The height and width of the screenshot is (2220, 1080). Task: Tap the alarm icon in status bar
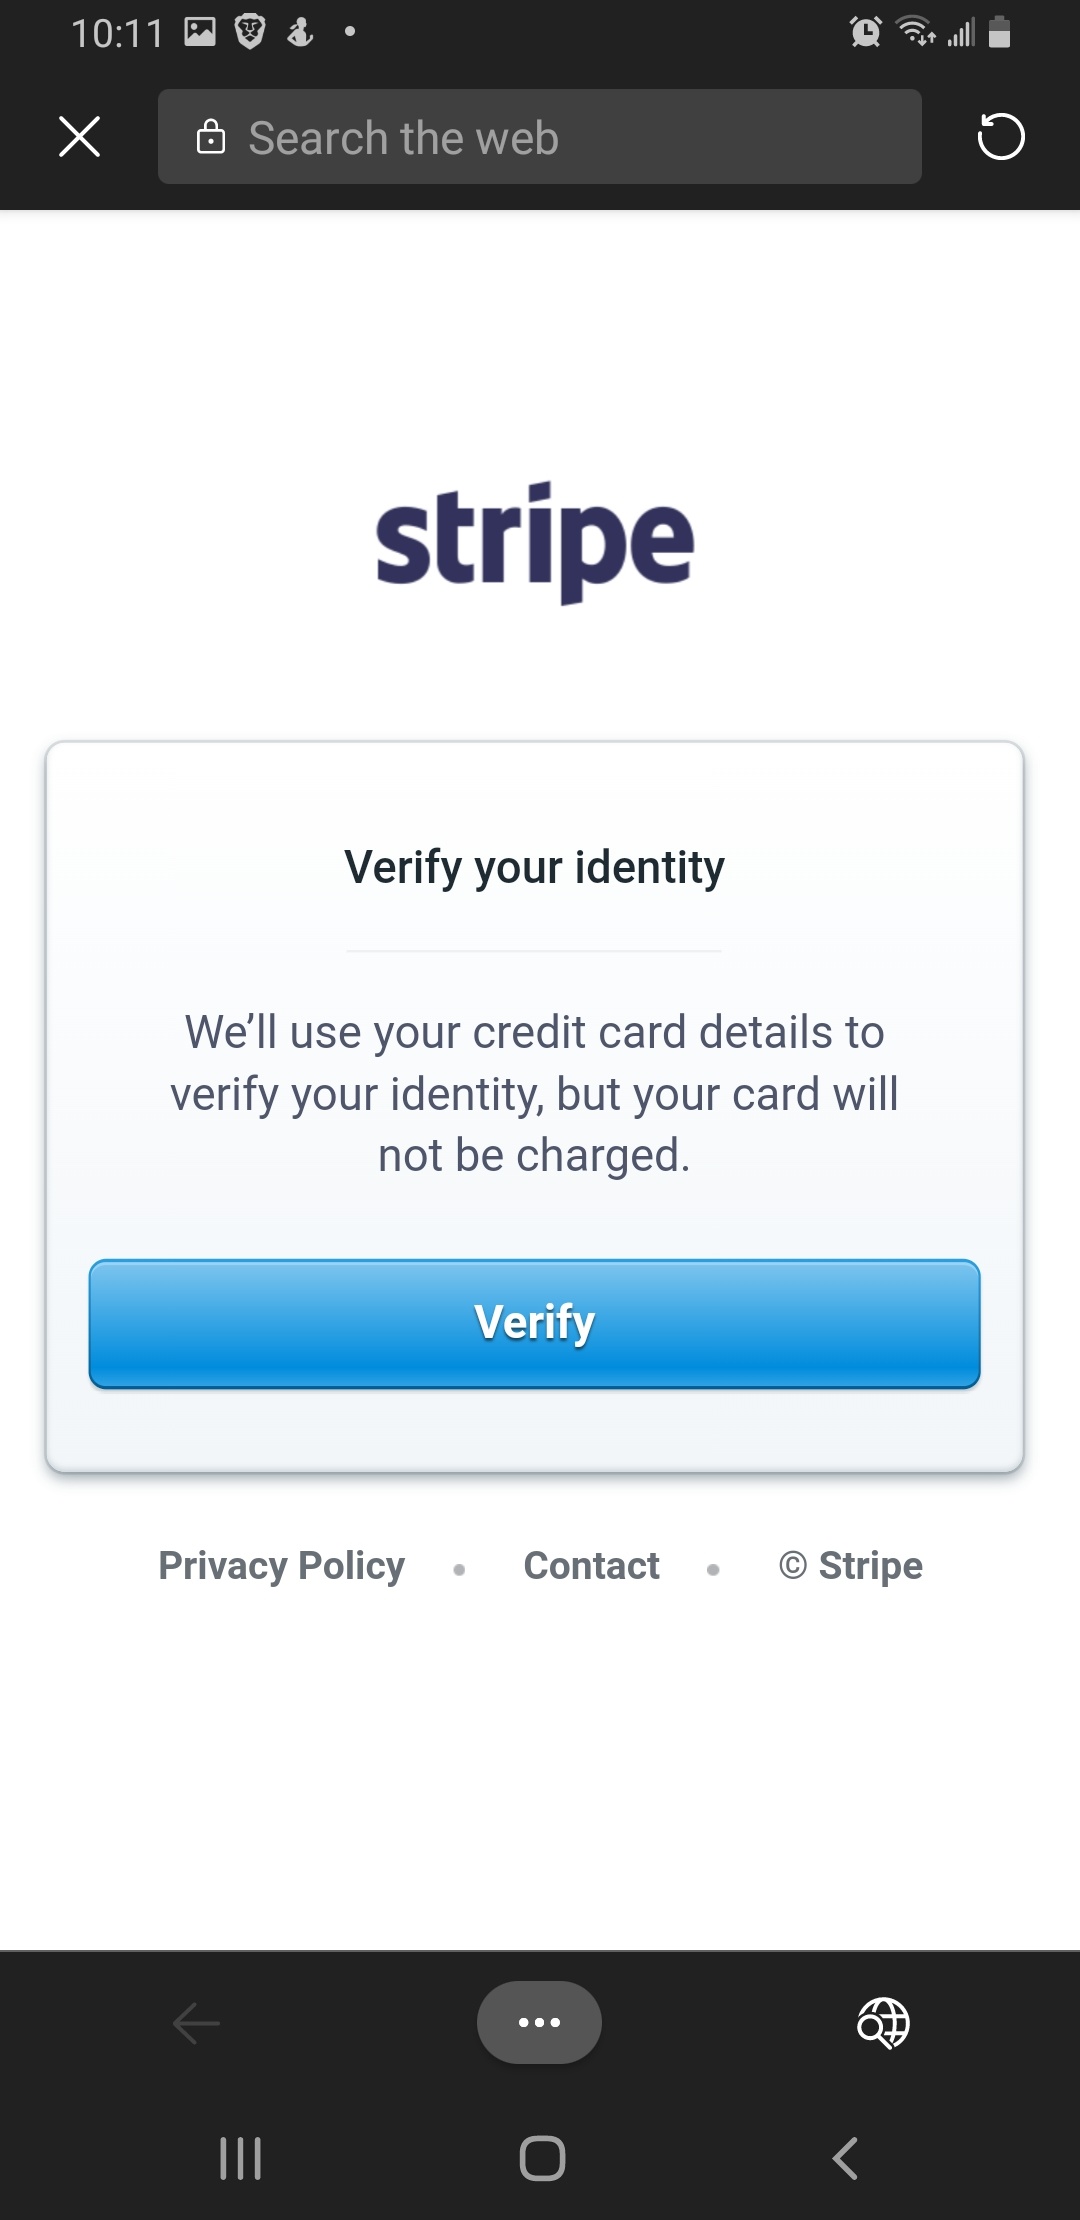866,32
